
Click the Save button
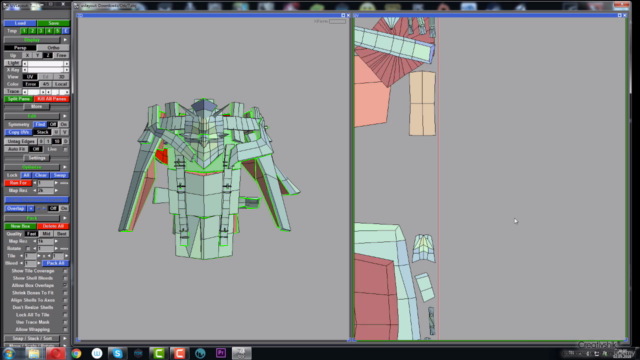pos(53,23)
